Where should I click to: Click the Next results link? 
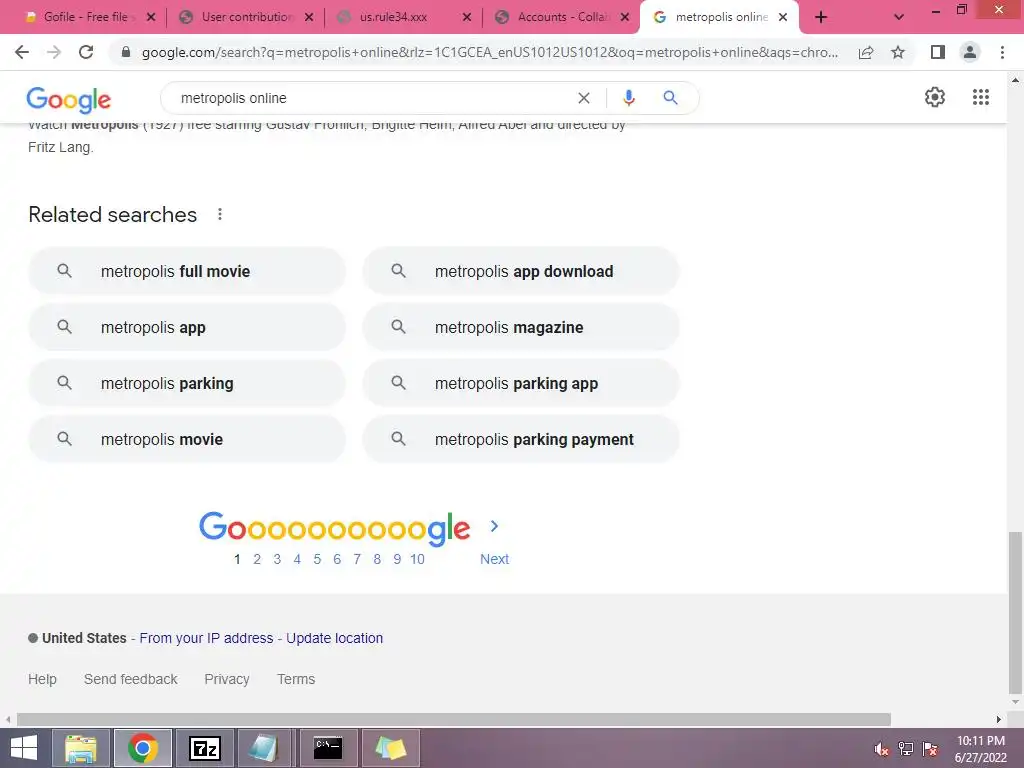[494, 559]
